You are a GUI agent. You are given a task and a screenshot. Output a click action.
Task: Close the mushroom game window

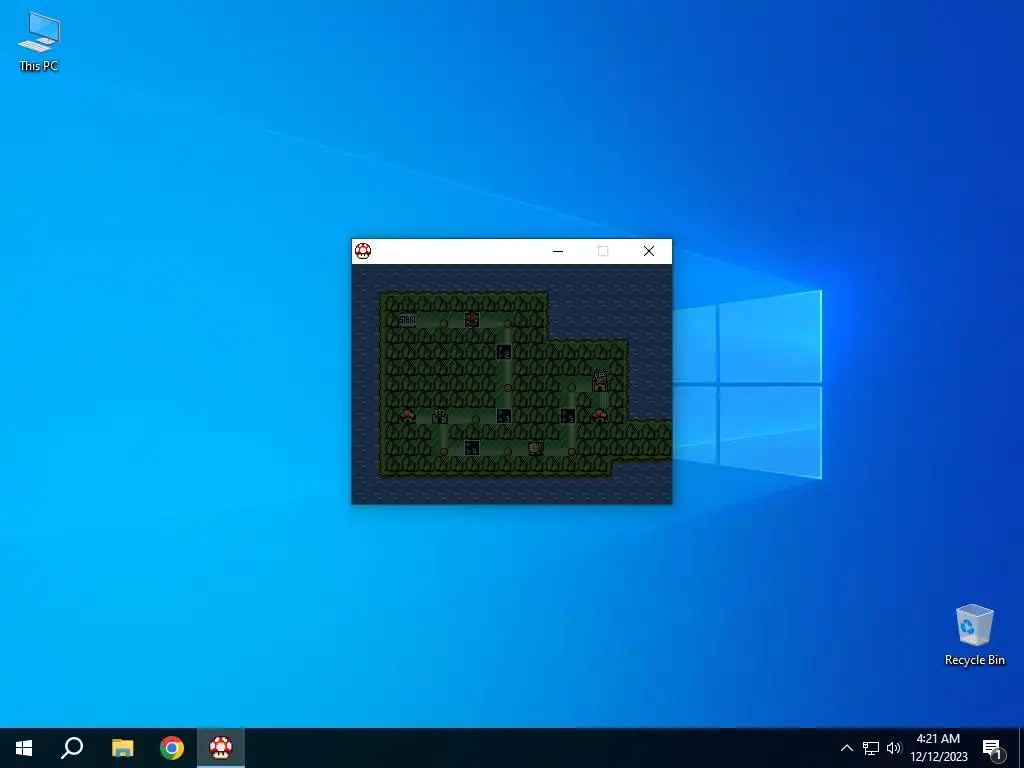pos(648,251)
